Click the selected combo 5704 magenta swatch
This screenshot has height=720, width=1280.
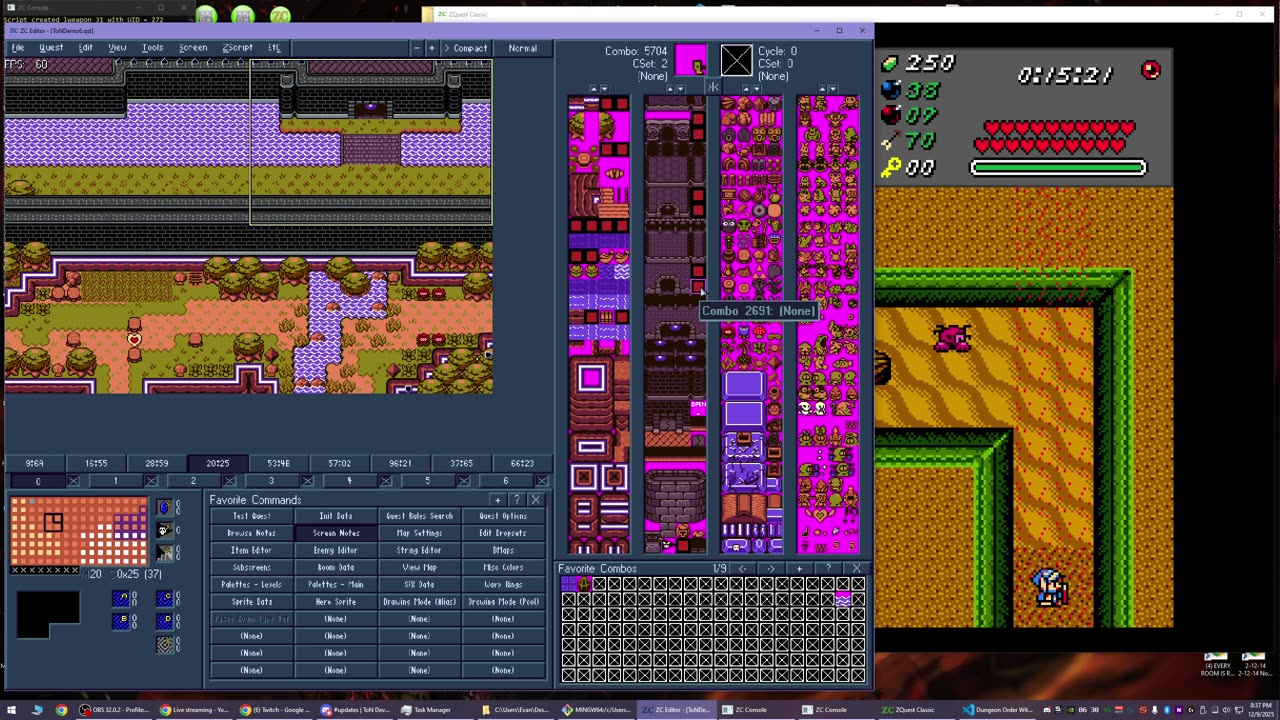click(x=691, y=61)
